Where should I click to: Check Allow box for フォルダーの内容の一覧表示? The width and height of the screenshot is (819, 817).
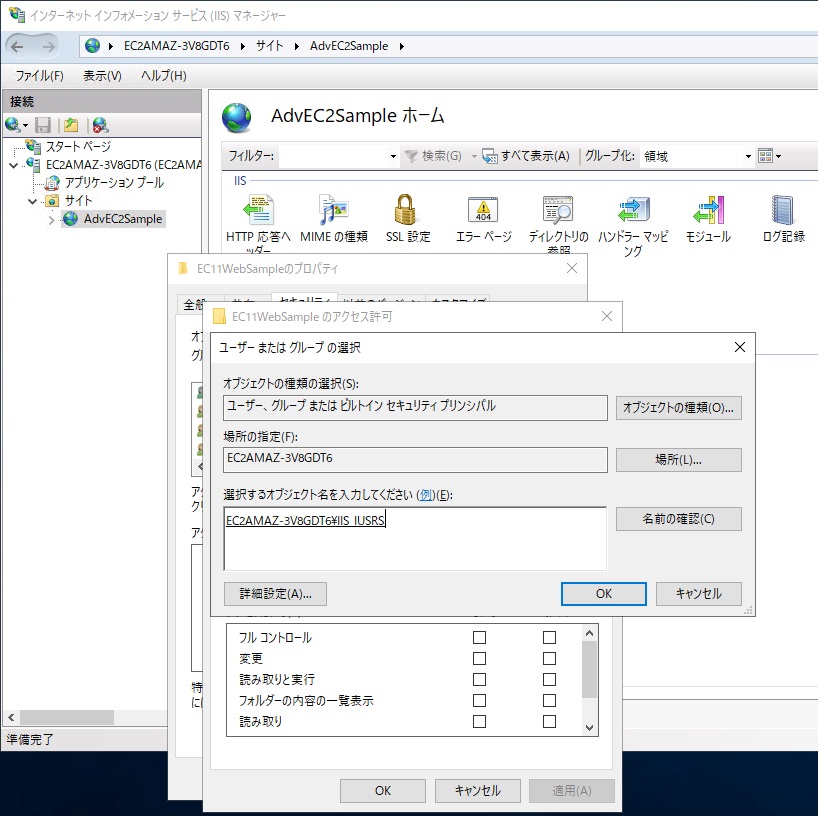[479, 700]
